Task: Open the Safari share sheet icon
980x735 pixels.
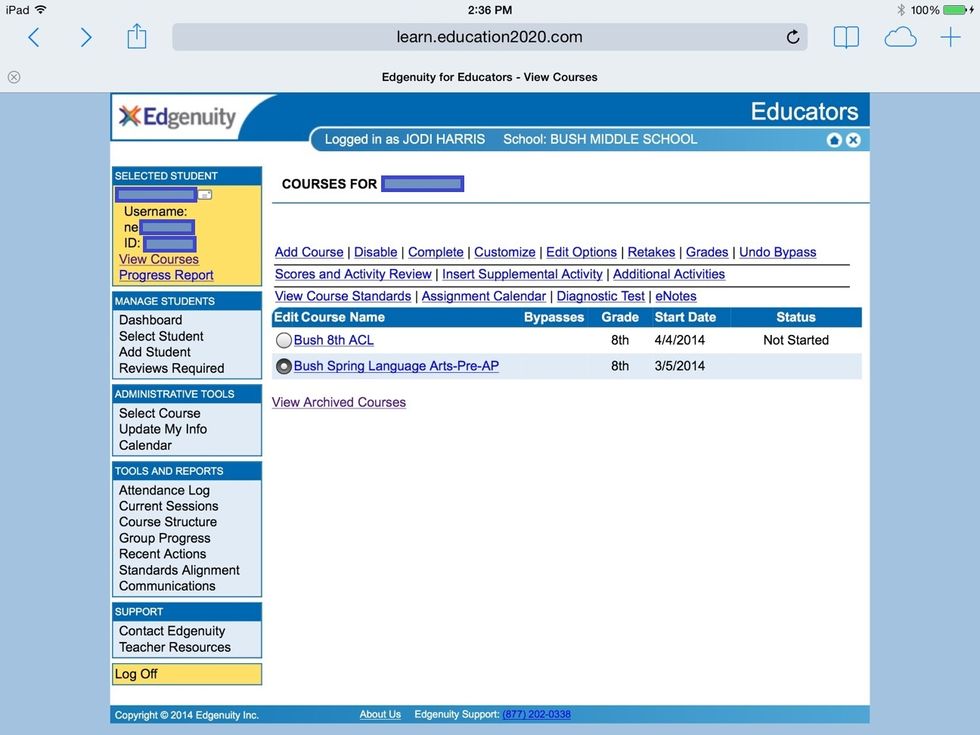Action: click(136, 36)
